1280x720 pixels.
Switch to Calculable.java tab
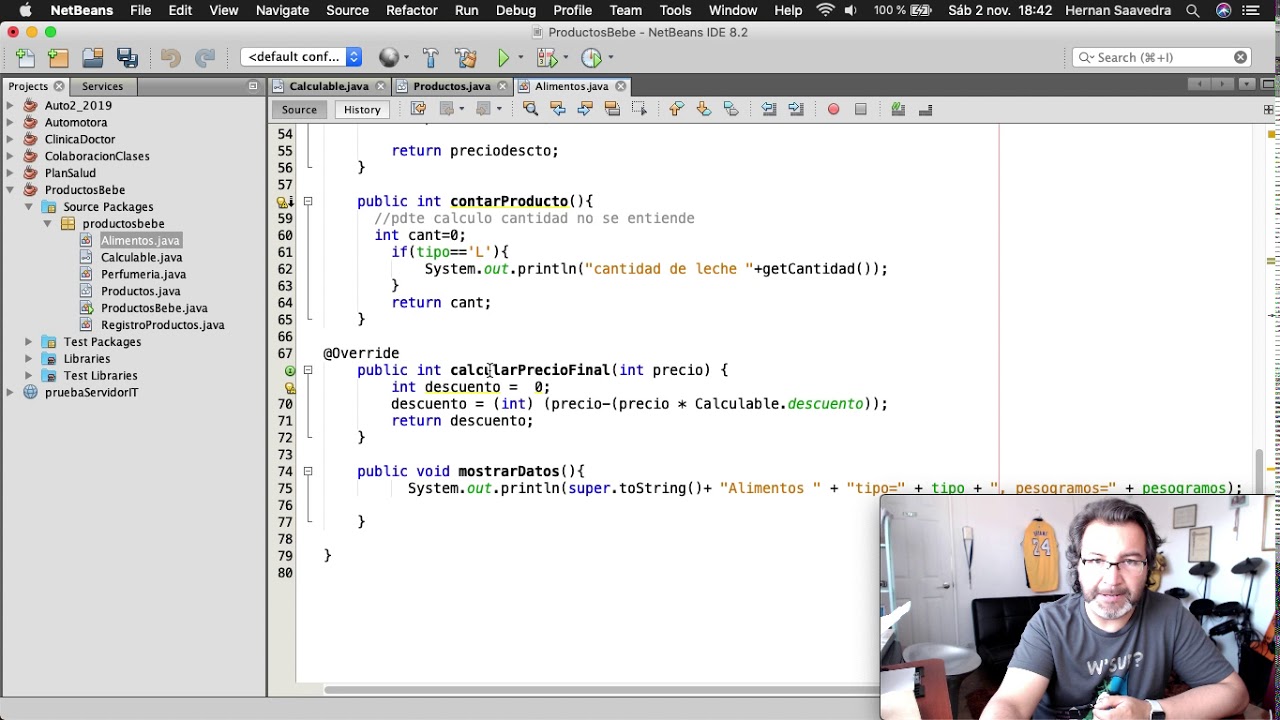(x=329, y=86)
